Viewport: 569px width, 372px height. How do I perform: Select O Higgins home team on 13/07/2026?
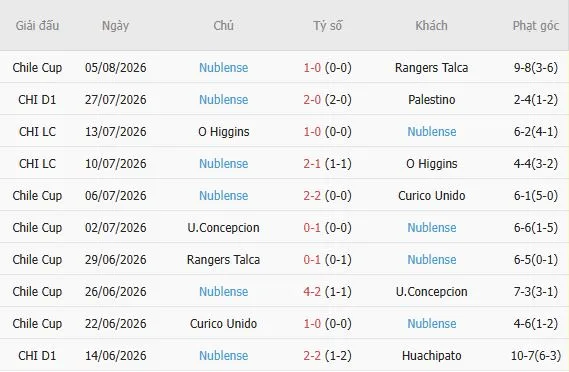coord(224,131)
